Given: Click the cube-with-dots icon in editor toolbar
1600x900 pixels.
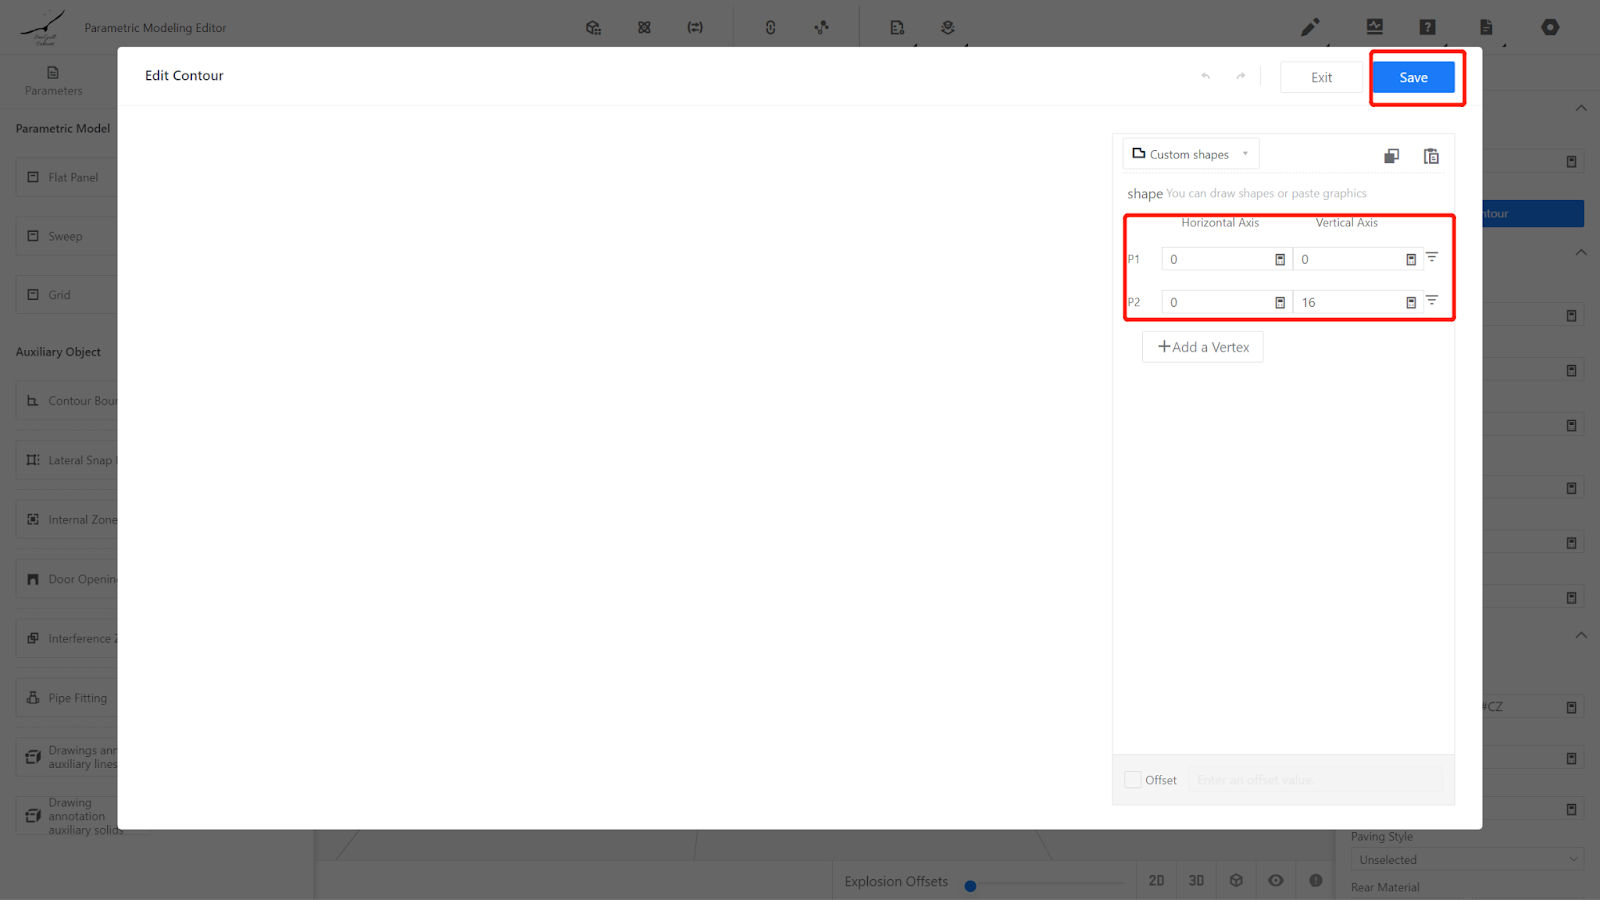Looking at the screenshot, I should [593, 28].
